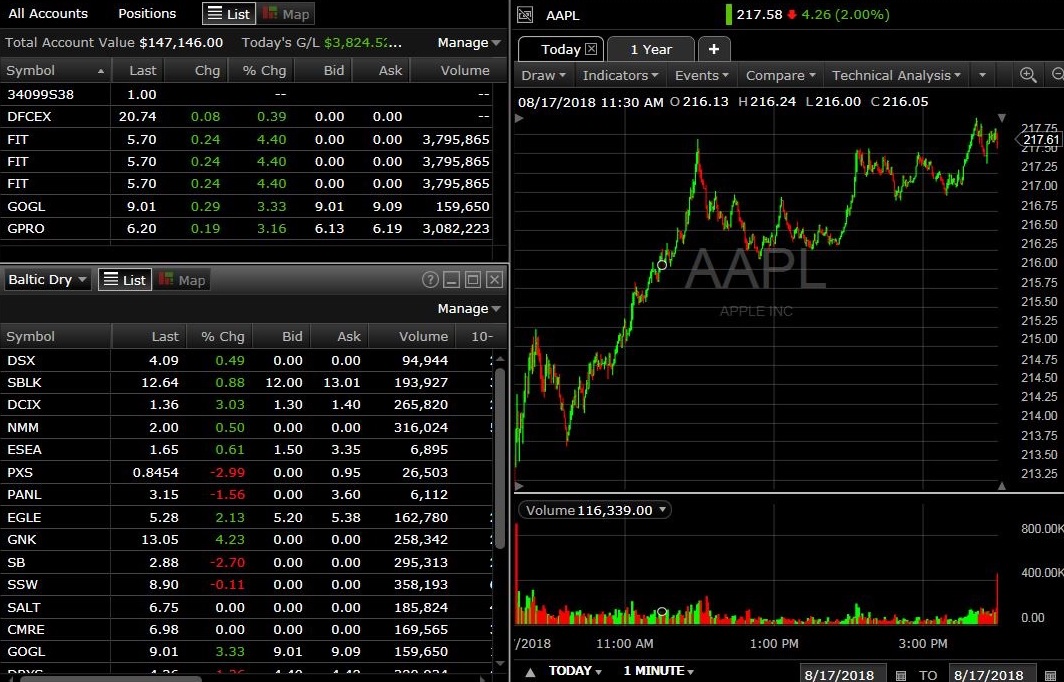This screenshot has height=682, width=1064.
Task: Select the ESEA row
Action: pyautogui.click(x=247, y=450)
